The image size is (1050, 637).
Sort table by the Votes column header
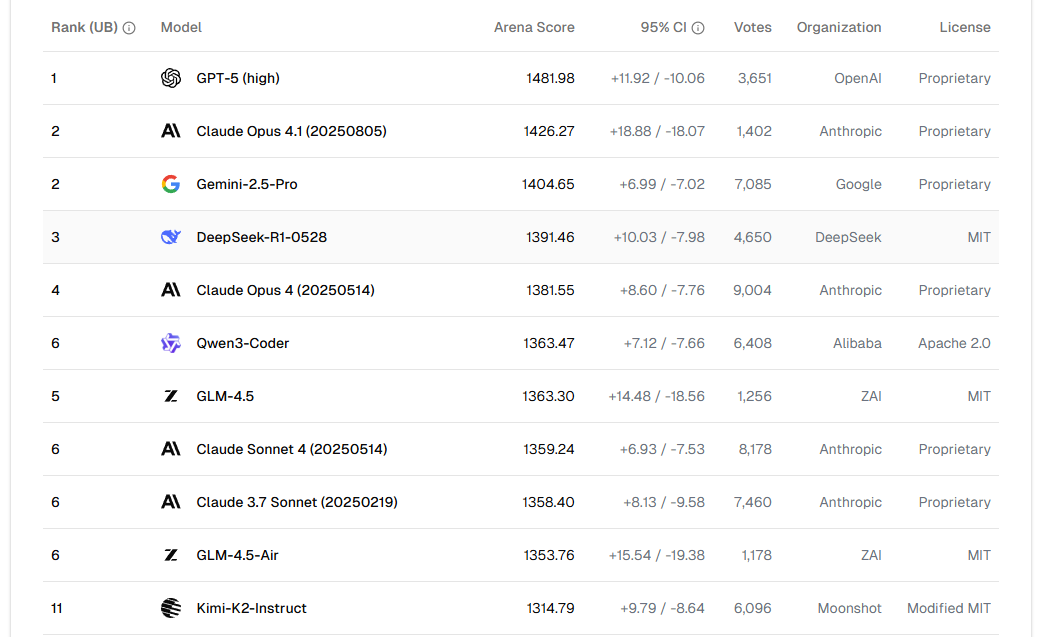(x=752, y=27)
